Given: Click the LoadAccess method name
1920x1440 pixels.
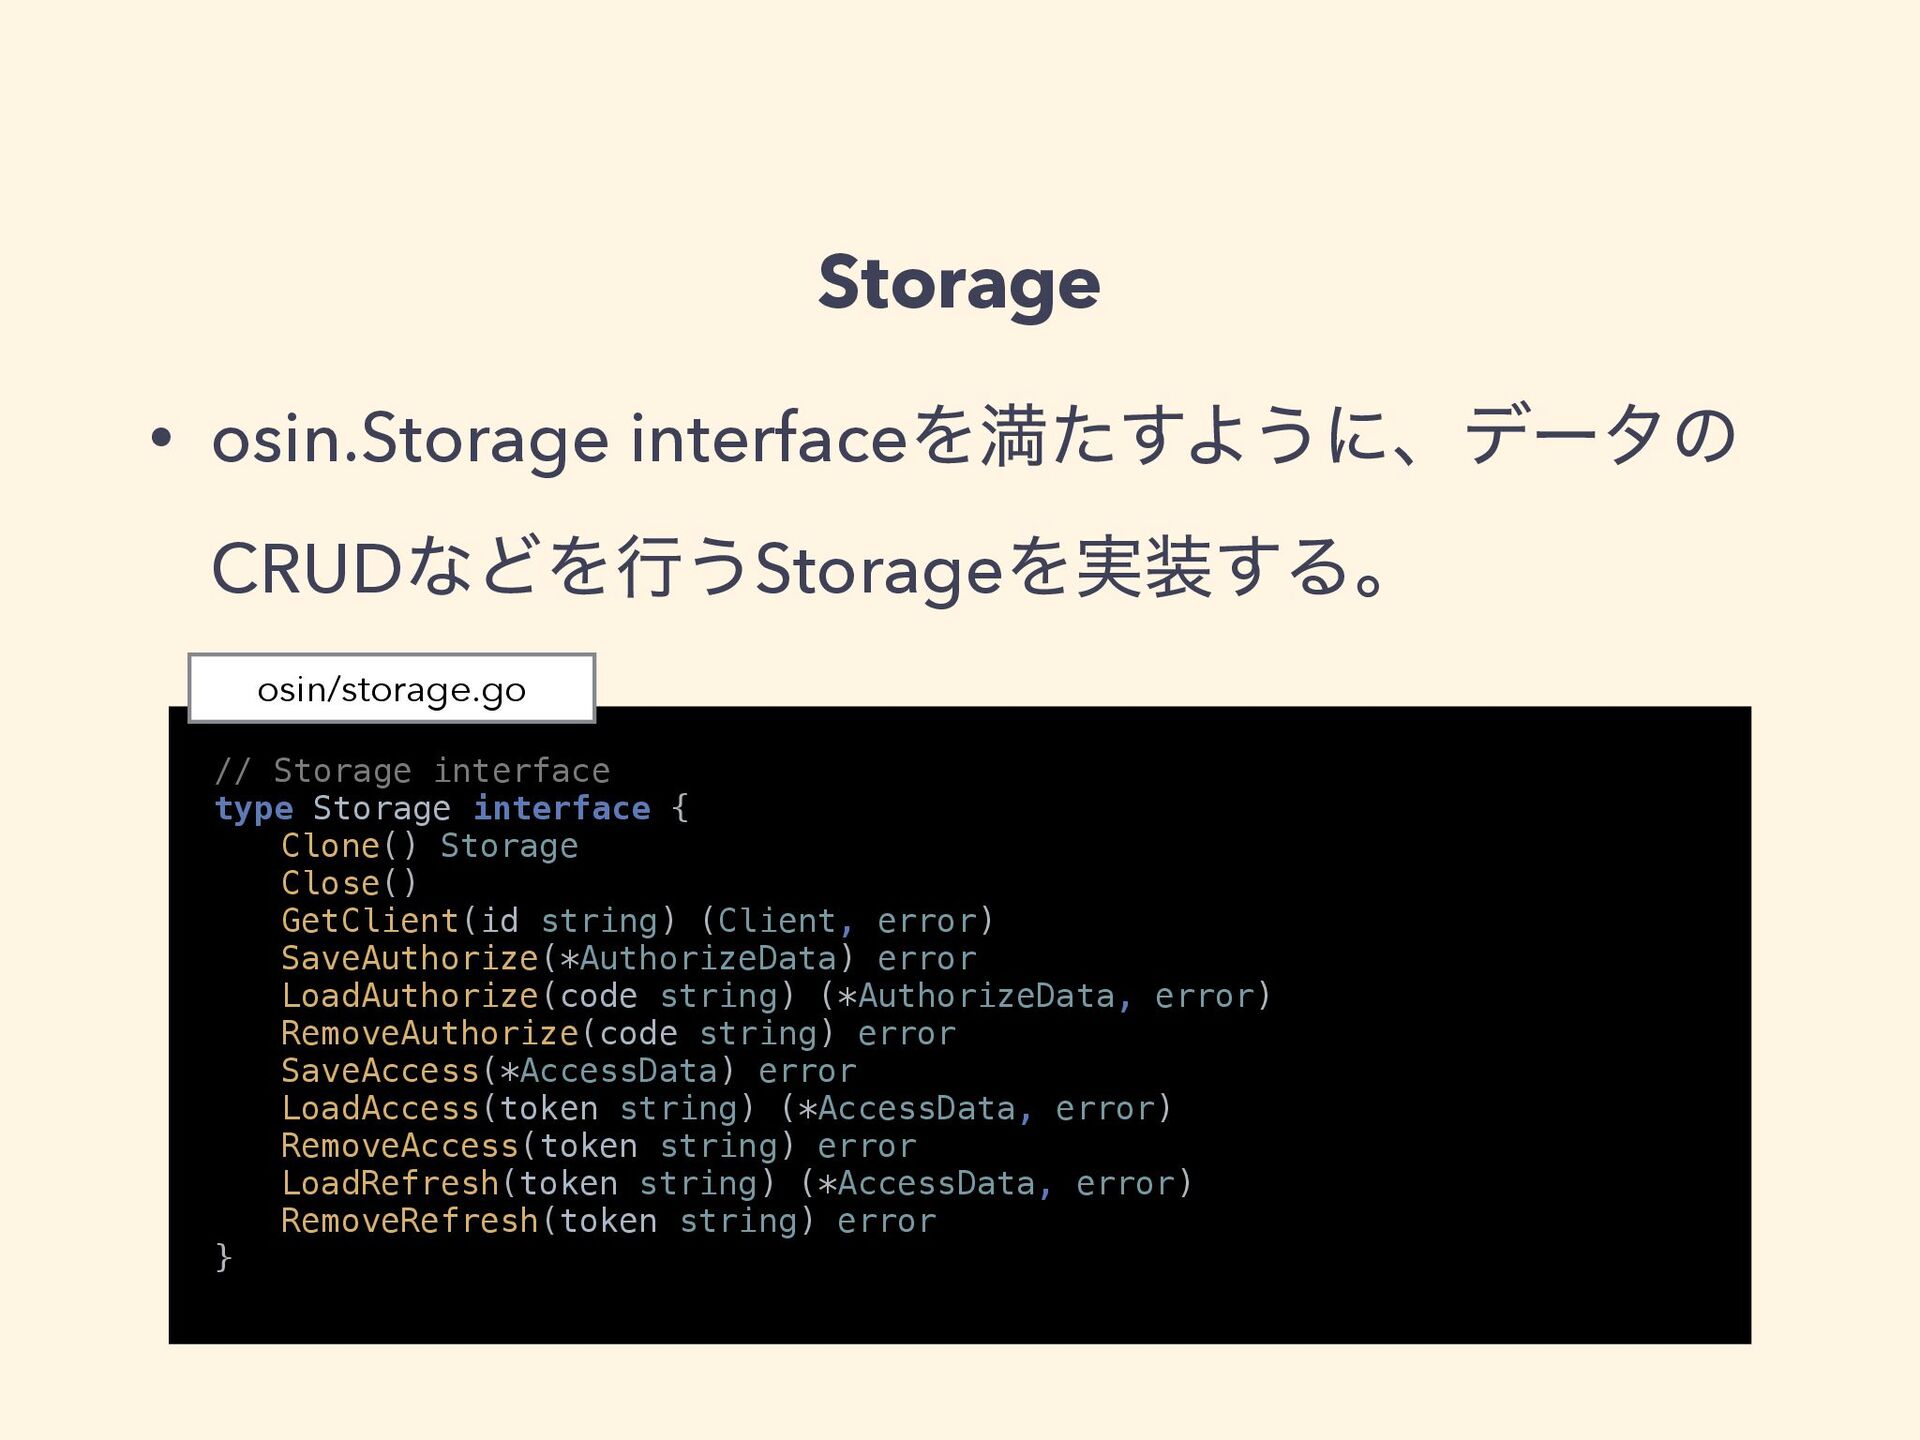Looking at the screenshot, I should (380, 1108).
